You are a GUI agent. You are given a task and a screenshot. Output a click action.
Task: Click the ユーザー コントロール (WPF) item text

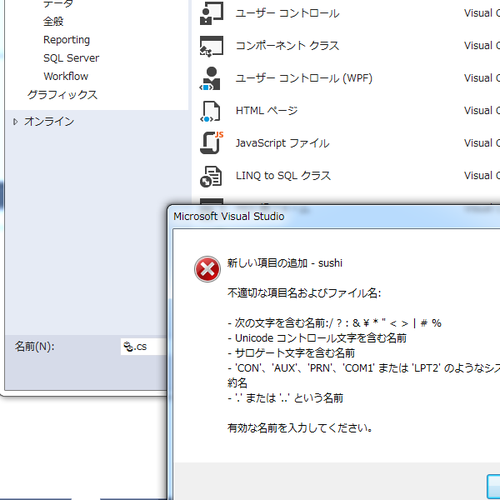pos(304,78)
